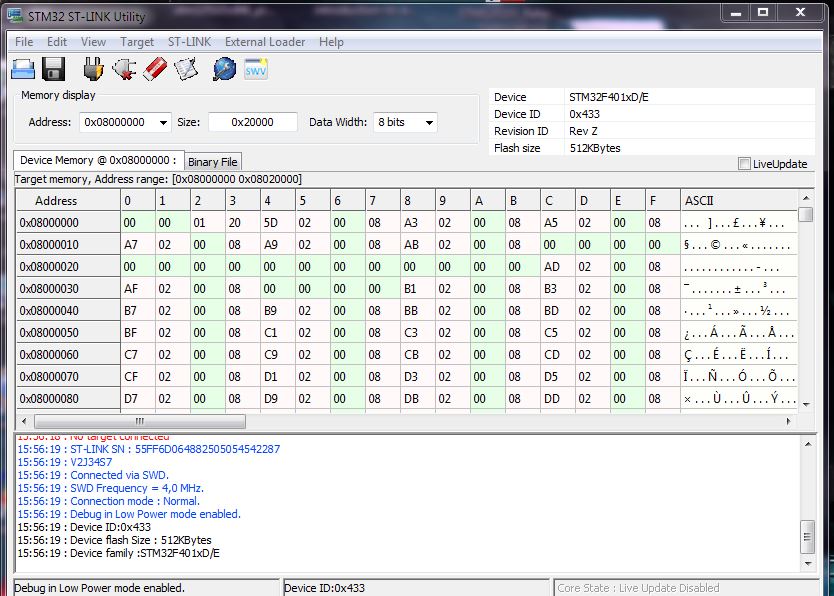Click the Address column header
Screen dimensions: 834x596
point(69,200)
